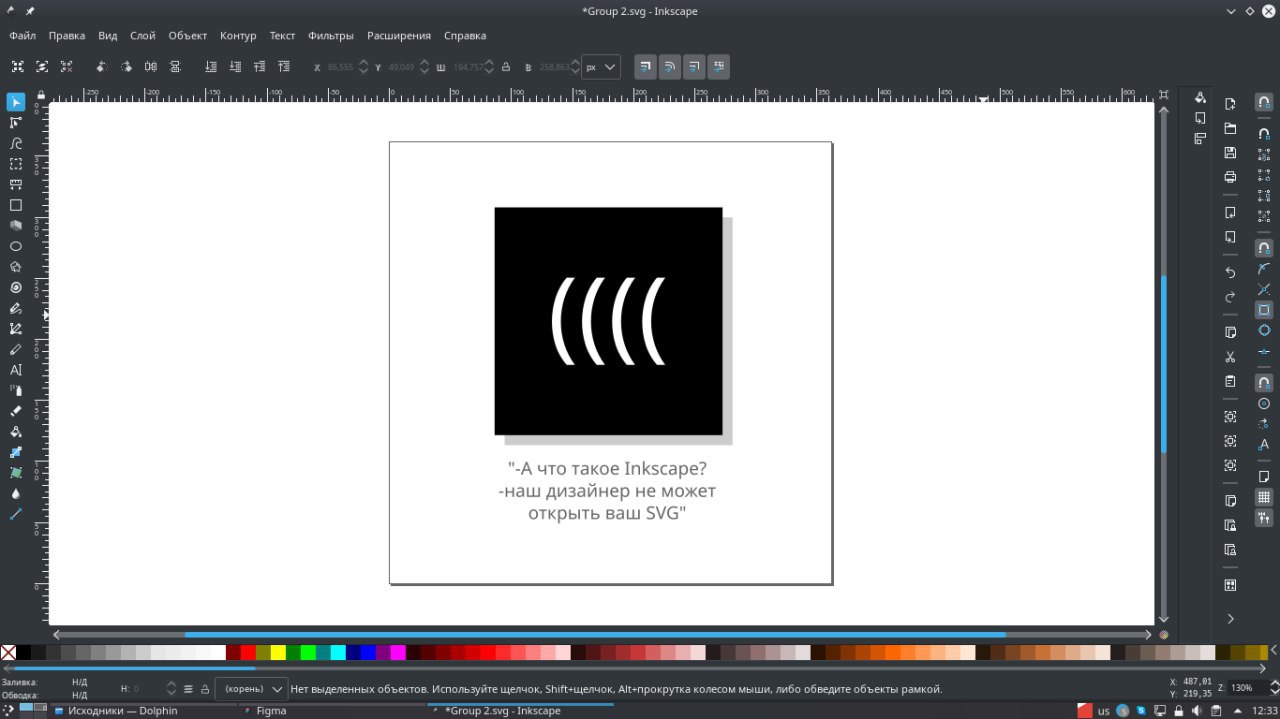Toggle scale stroke width with object
1280x719 pixels.
point(646,67)
